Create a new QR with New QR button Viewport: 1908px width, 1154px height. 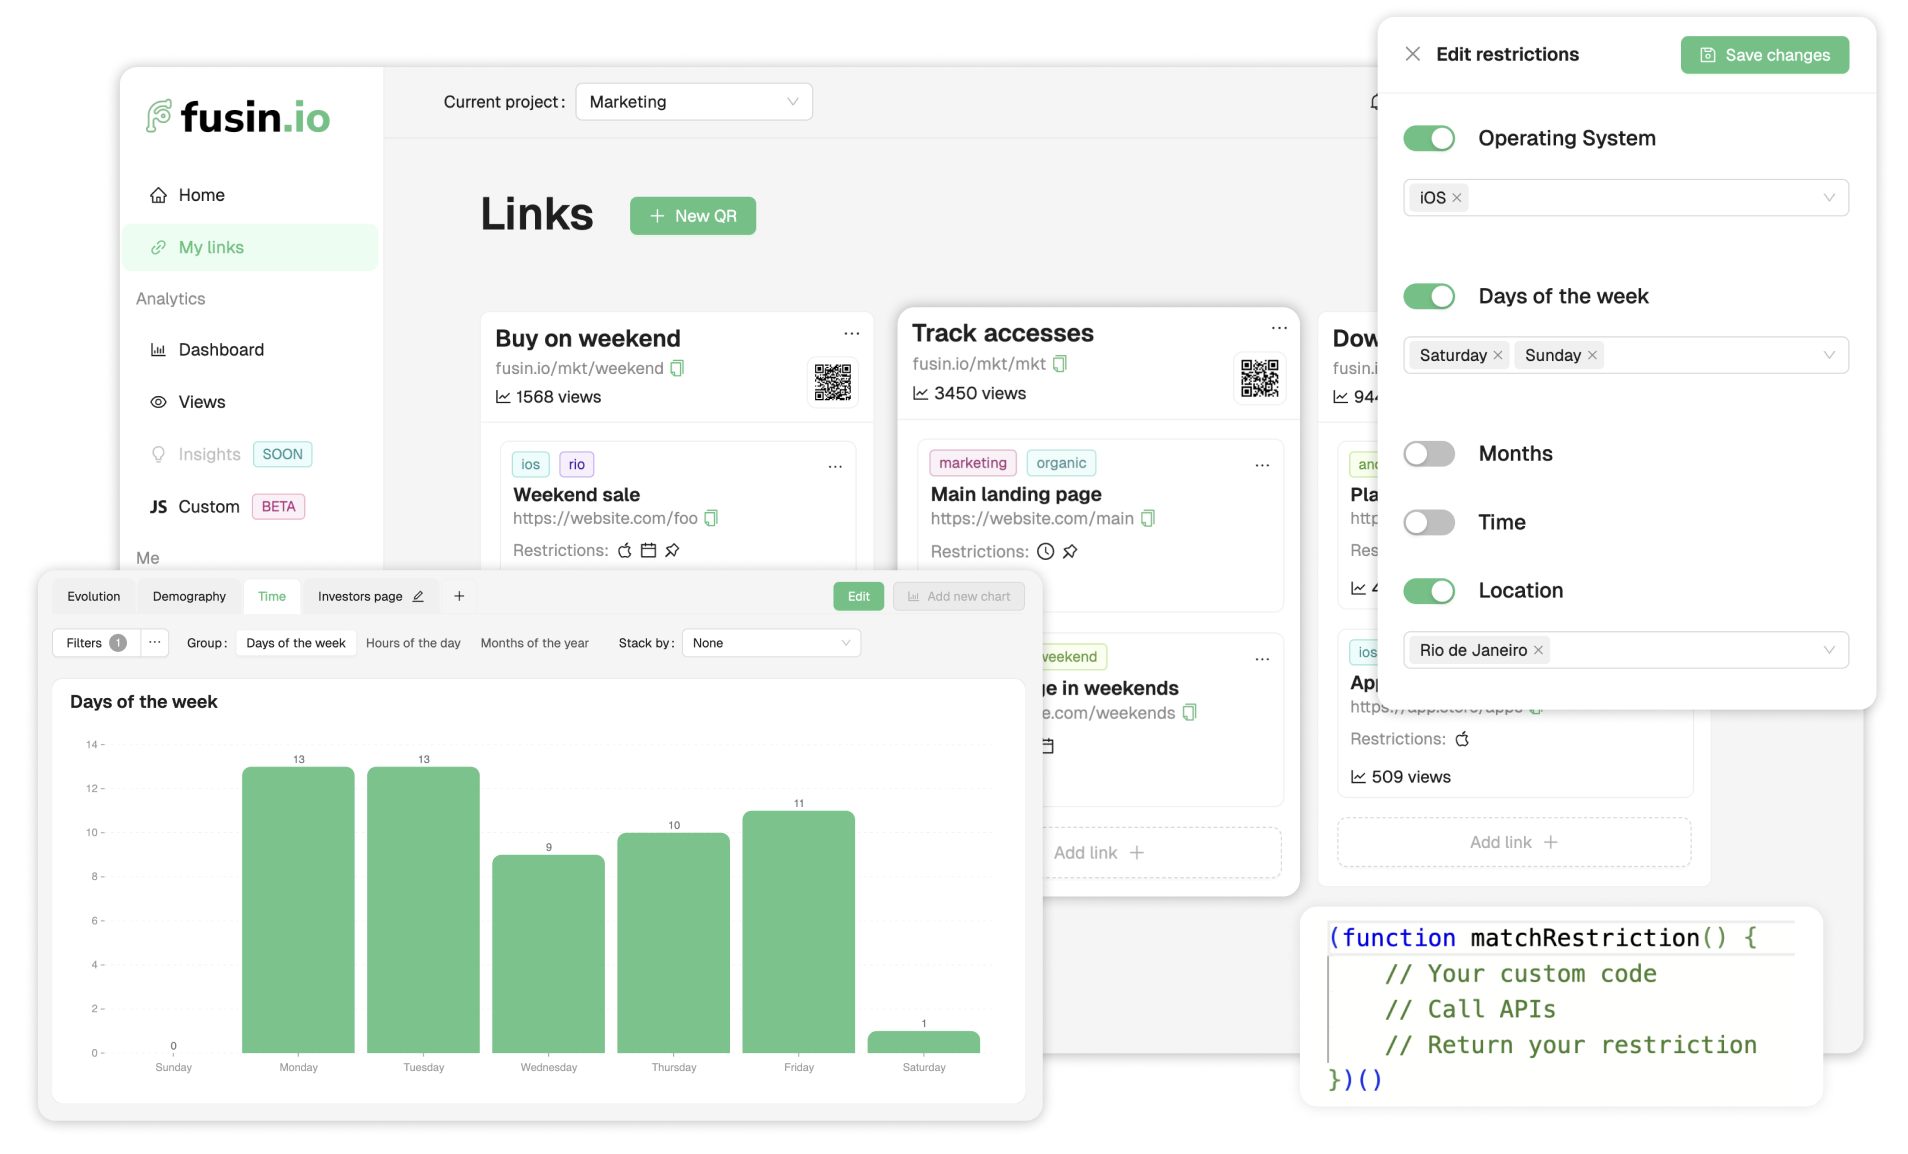point(692,216)
